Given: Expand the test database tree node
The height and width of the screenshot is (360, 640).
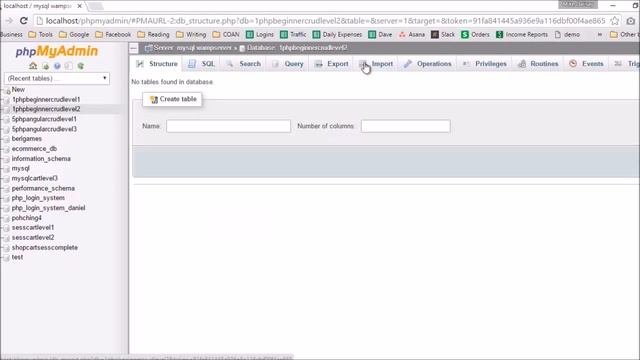Looking at the screenshot, I should (x=6, y=258).
